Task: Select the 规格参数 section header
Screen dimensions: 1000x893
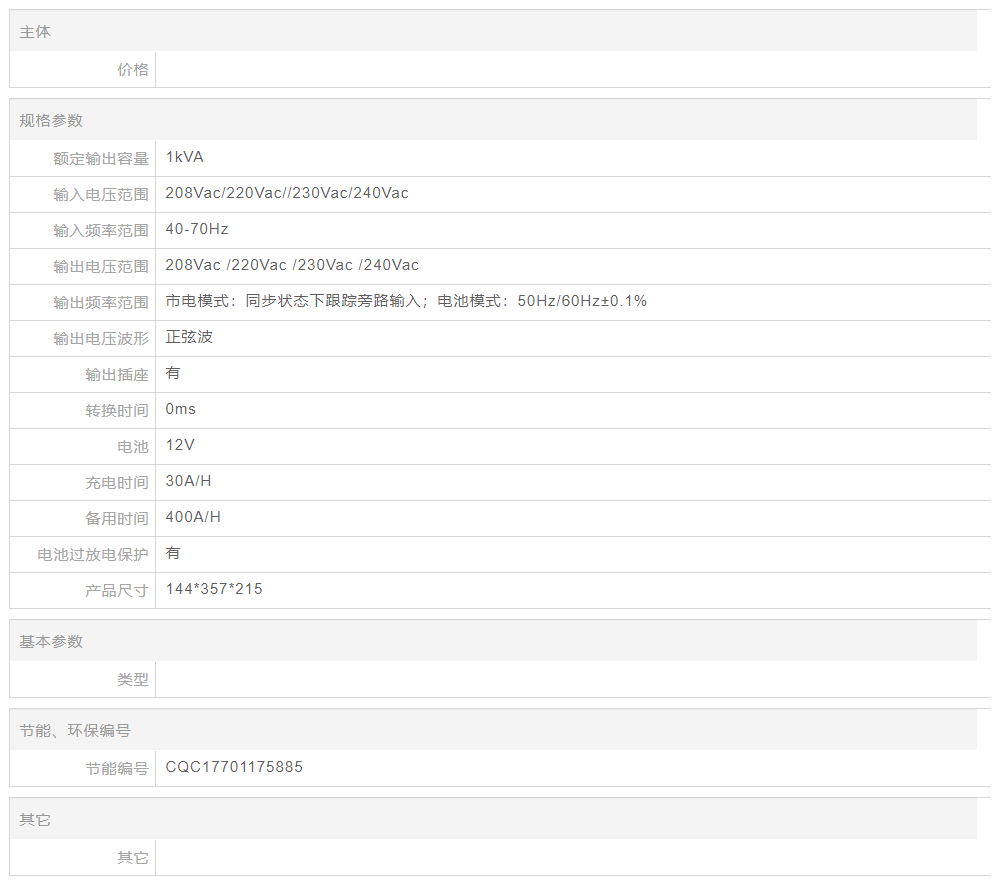Action: point(51,121)
